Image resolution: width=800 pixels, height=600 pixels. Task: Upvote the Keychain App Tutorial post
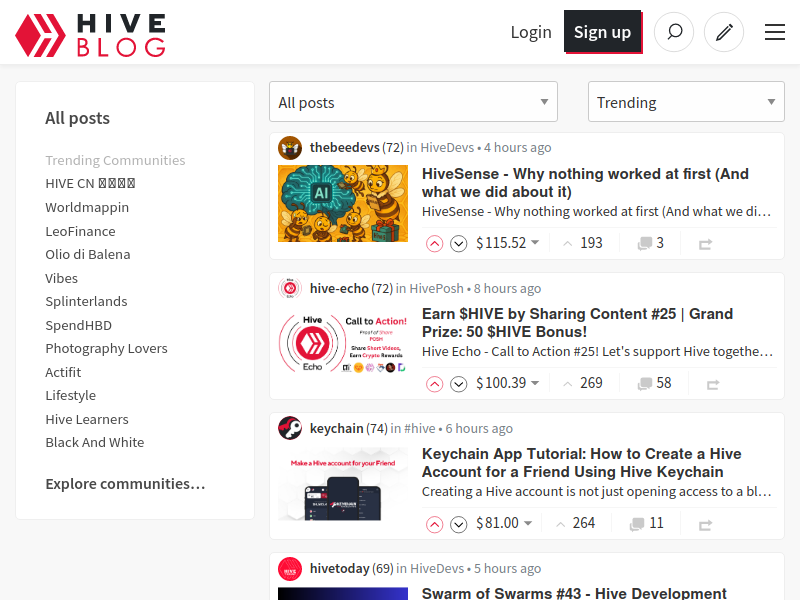(434, 524)
